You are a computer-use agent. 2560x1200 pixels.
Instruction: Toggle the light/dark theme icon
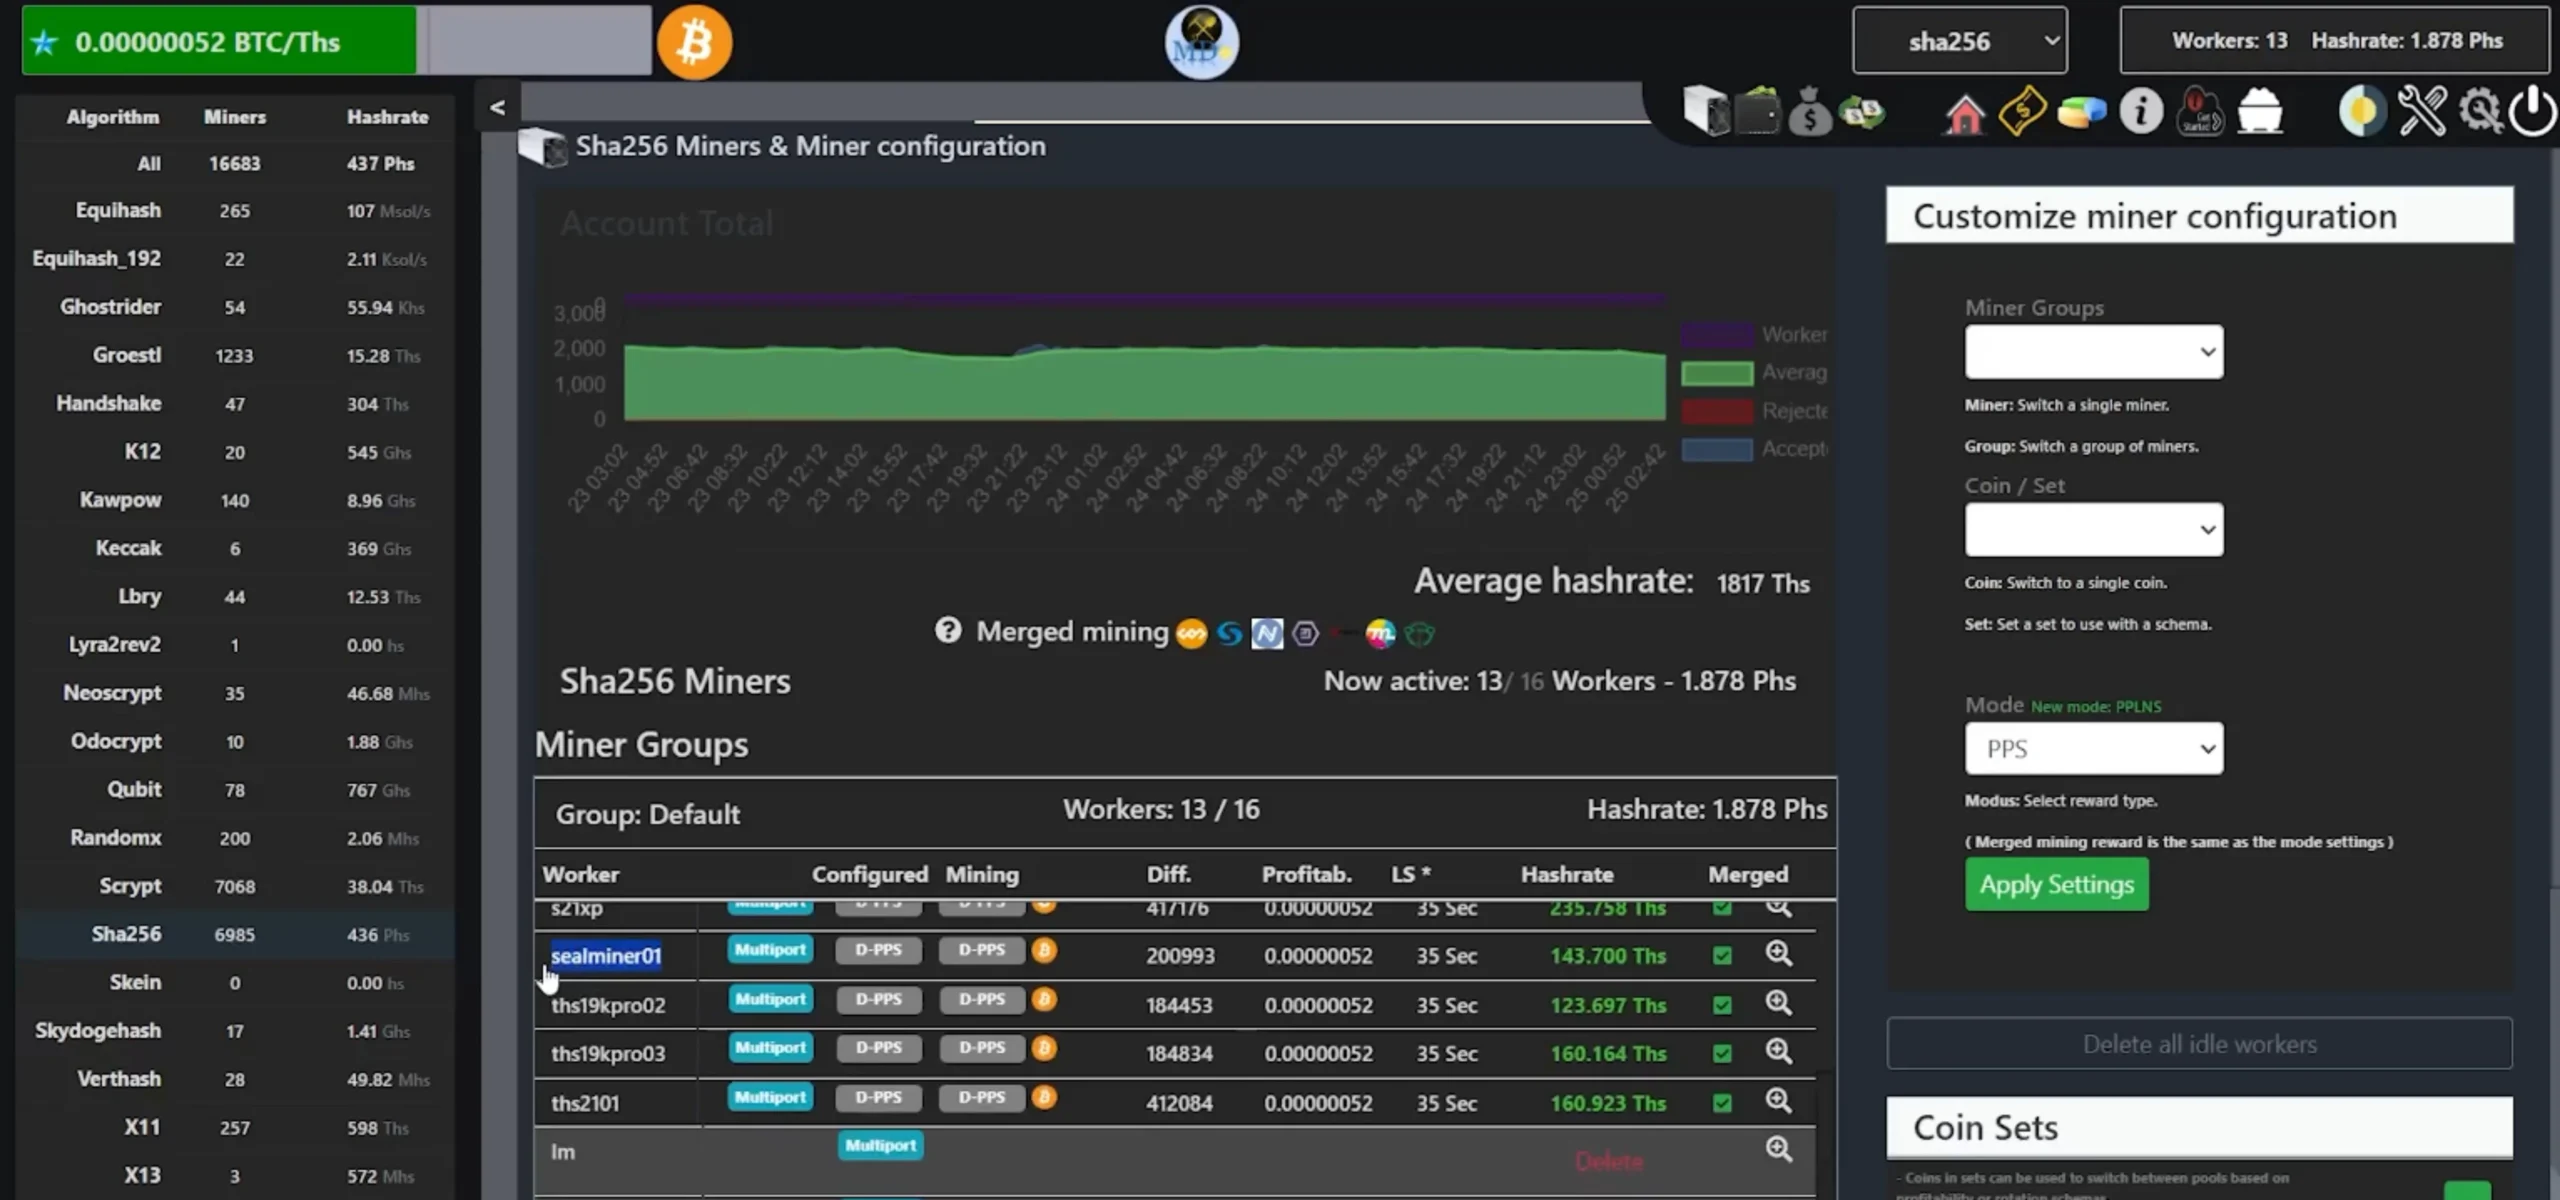2361,111
